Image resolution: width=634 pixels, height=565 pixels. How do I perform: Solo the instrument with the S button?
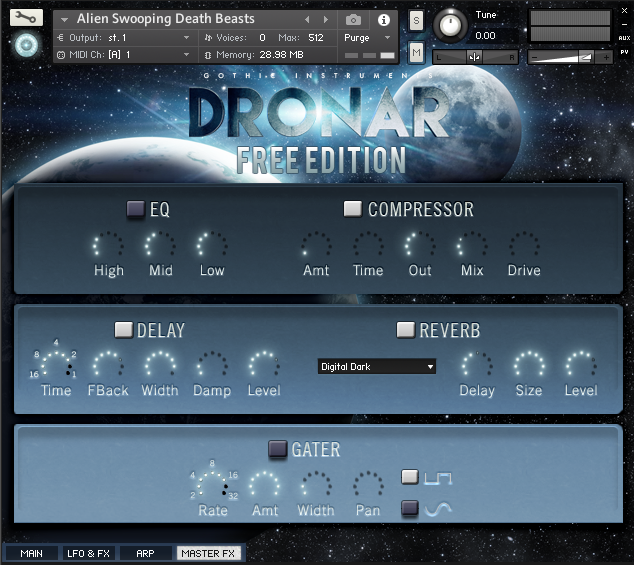pos(416,20)
